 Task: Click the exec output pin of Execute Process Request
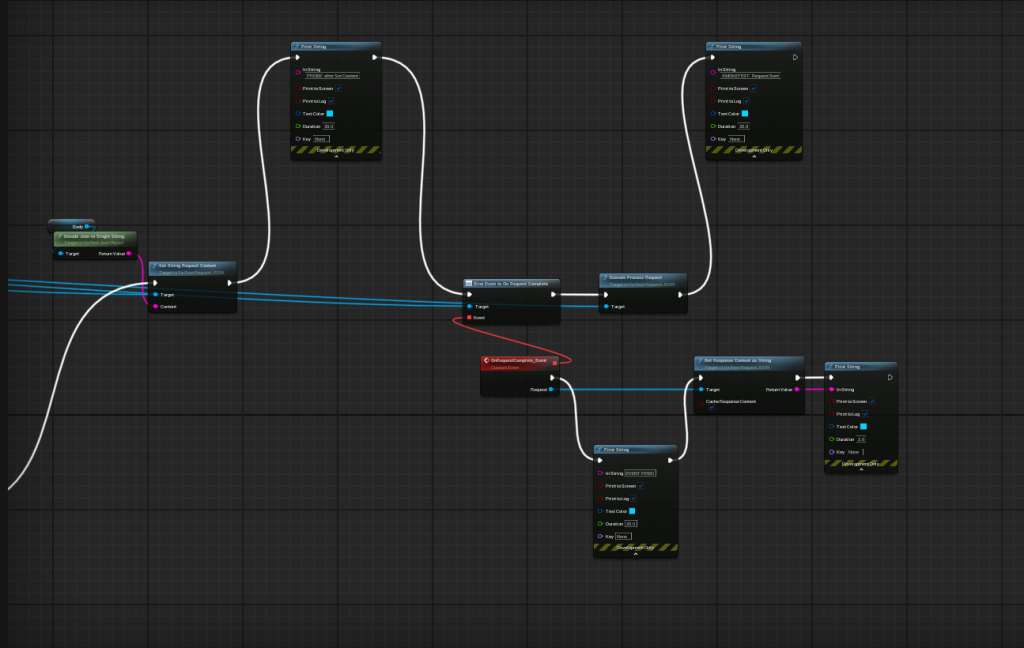pos(680,294)
